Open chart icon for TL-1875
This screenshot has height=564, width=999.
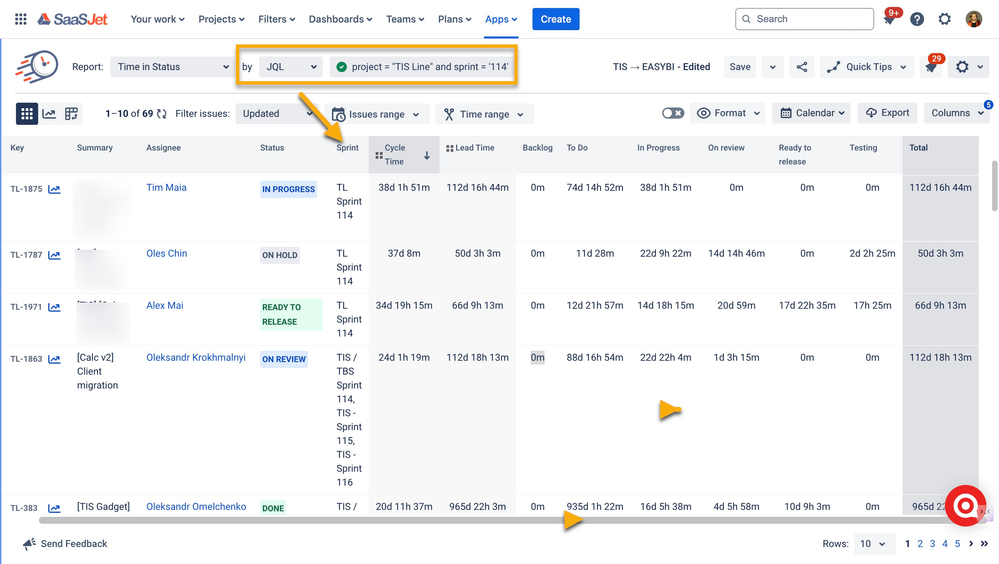[x=54, y=189]
